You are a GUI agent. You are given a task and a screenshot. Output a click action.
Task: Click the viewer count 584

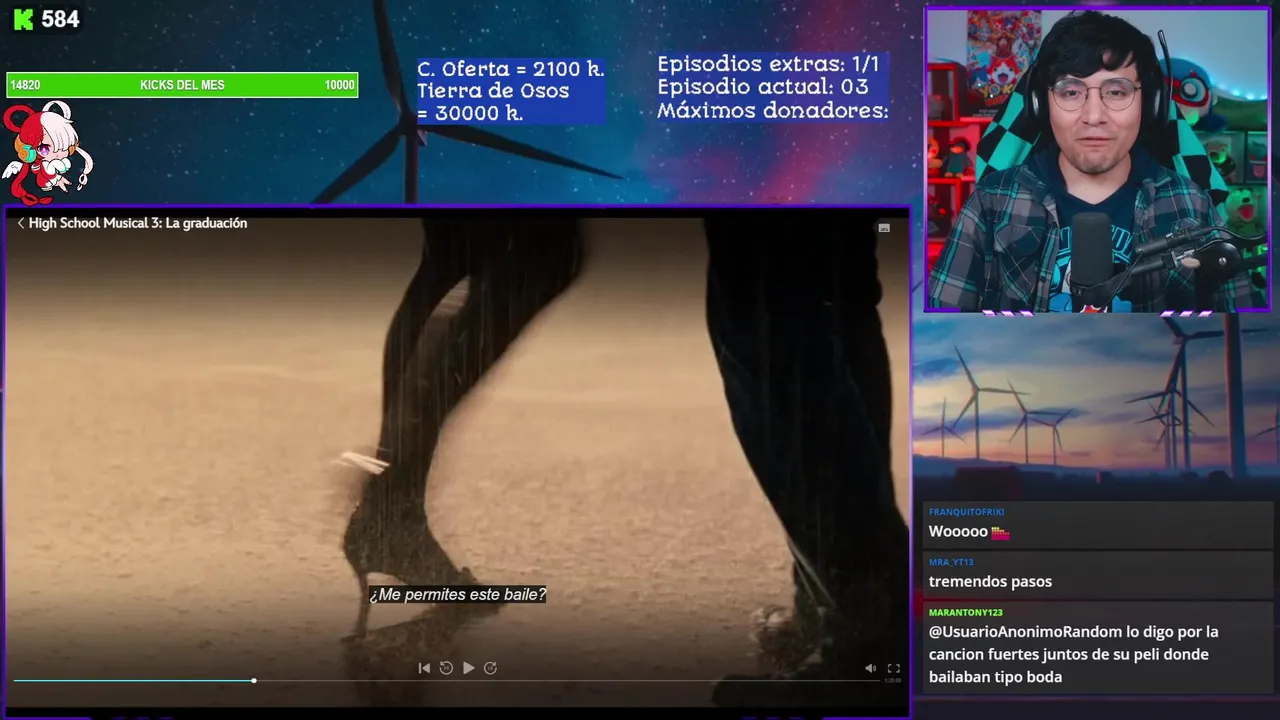60,19
